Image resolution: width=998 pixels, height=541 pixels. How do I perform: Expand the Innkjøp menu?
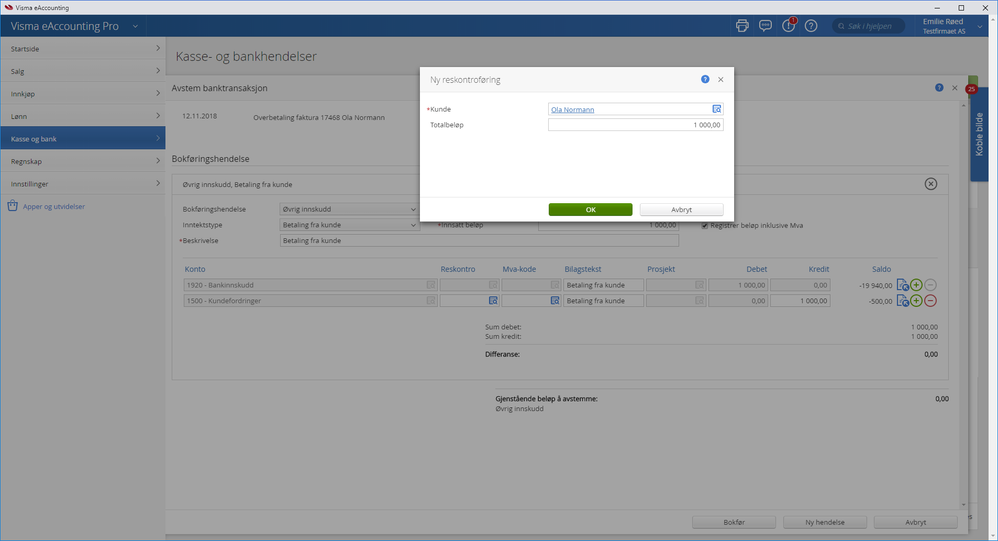click(x=83, y=94)
